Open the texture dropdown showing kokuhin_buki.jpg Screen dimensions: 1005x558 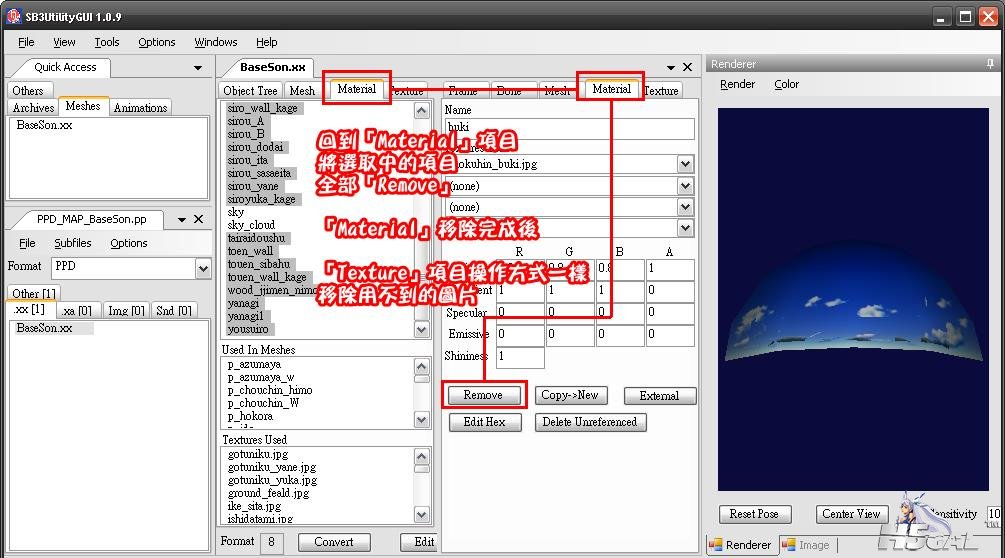pyautogui.click(x=685, y=164)
